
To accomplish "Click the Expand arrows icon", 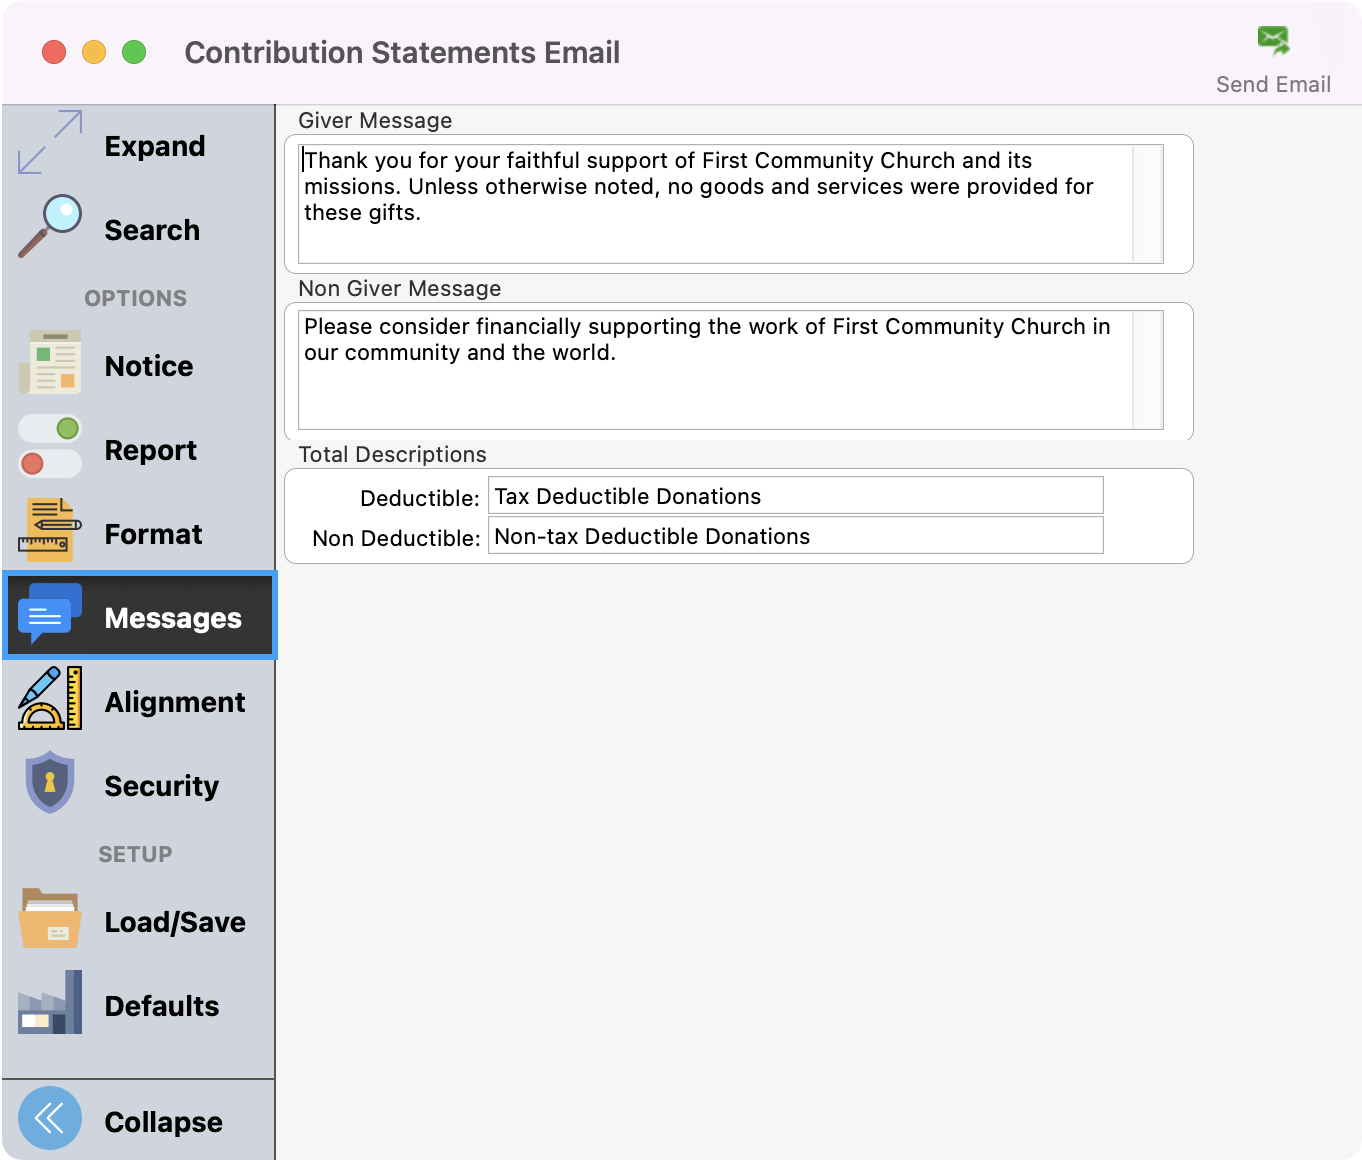I will click(50, 143).
